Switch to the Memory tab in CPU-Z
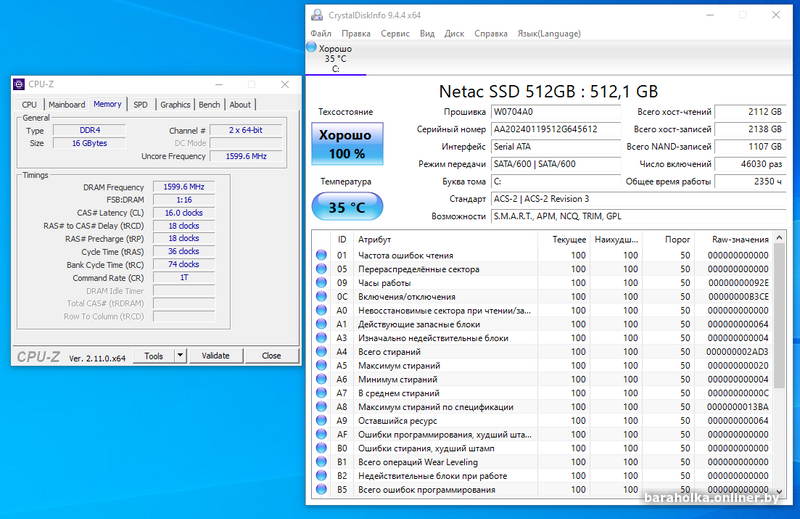 (x=107, y=104)
